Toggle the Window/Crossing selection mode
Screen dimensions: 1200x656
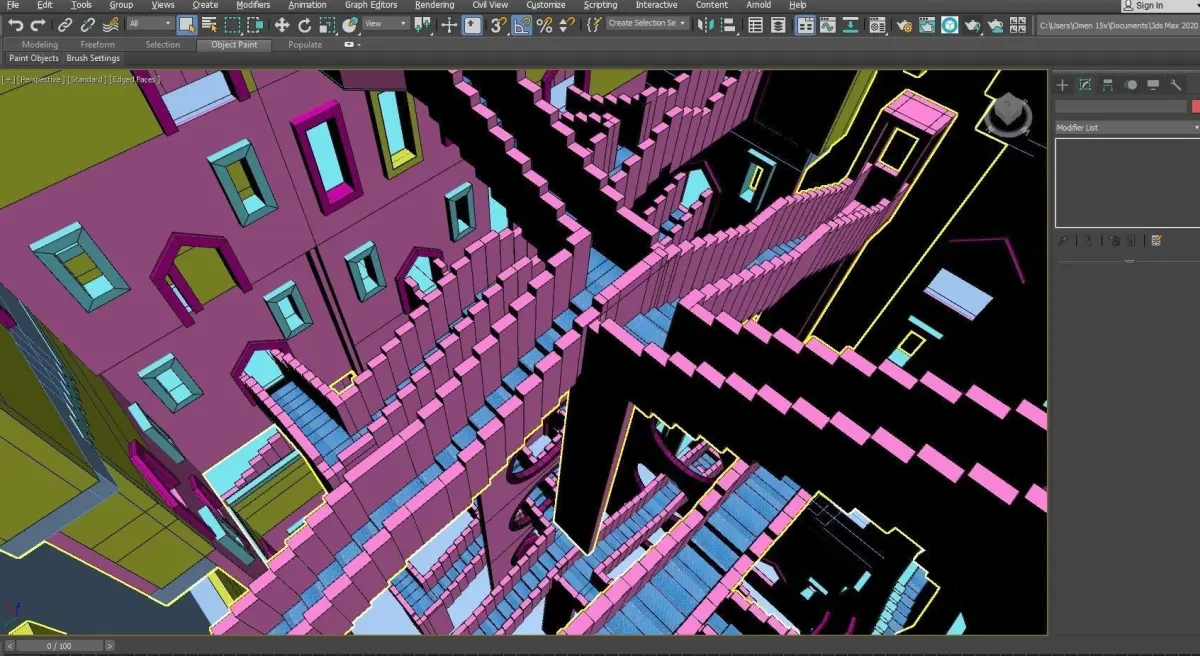(255, 25)
